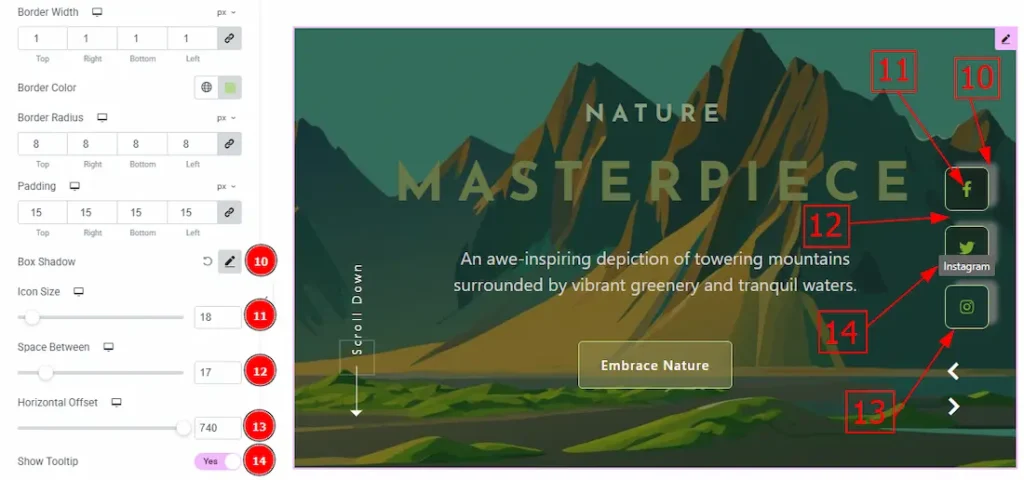Screen dimensions: 1024x480
Task: Click the pink edit pencil on slider
Action: pos(1005,39)
